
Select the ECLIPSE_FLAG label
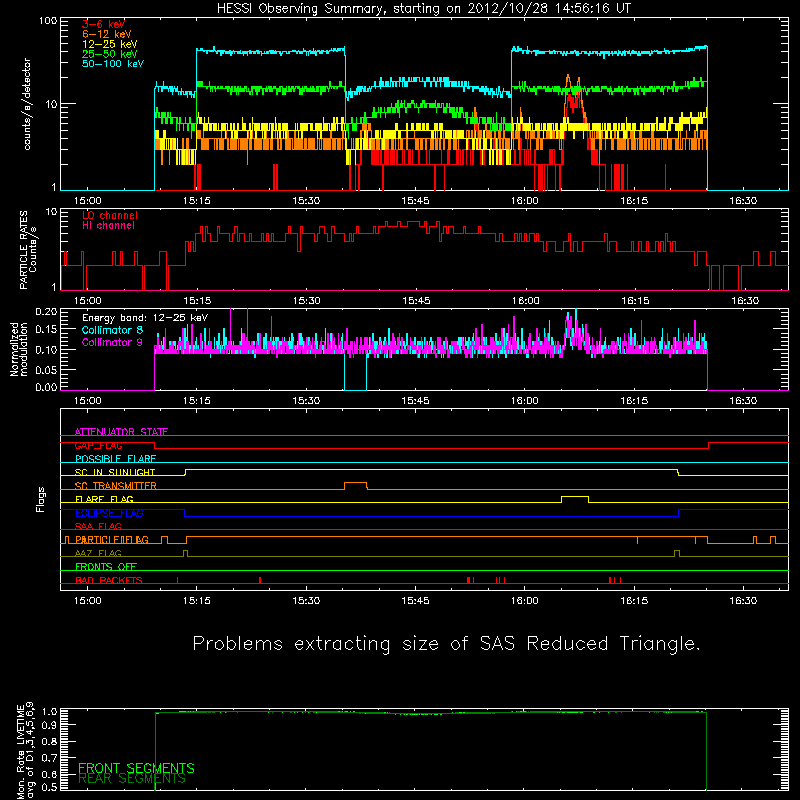(x=109, y=513)
